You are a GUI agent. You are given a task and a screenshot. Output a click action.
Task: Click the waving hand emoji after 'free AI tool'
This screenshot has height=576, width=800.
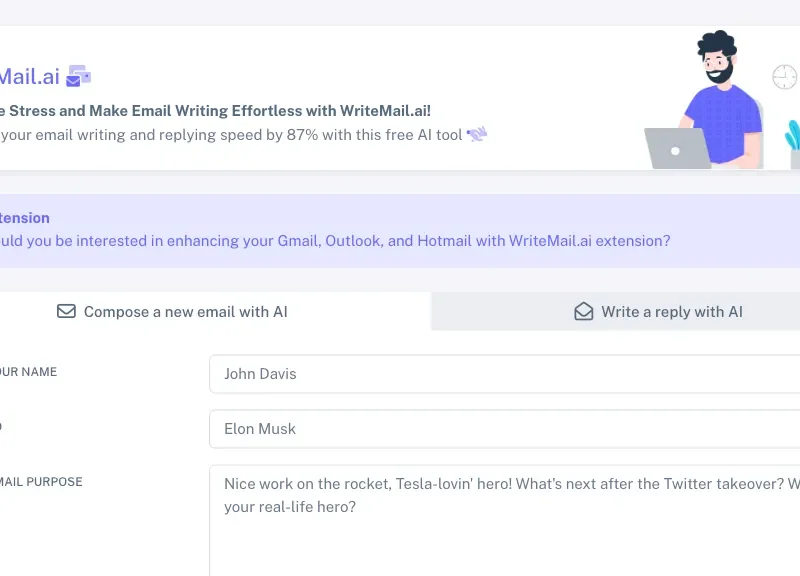[477, 133]
